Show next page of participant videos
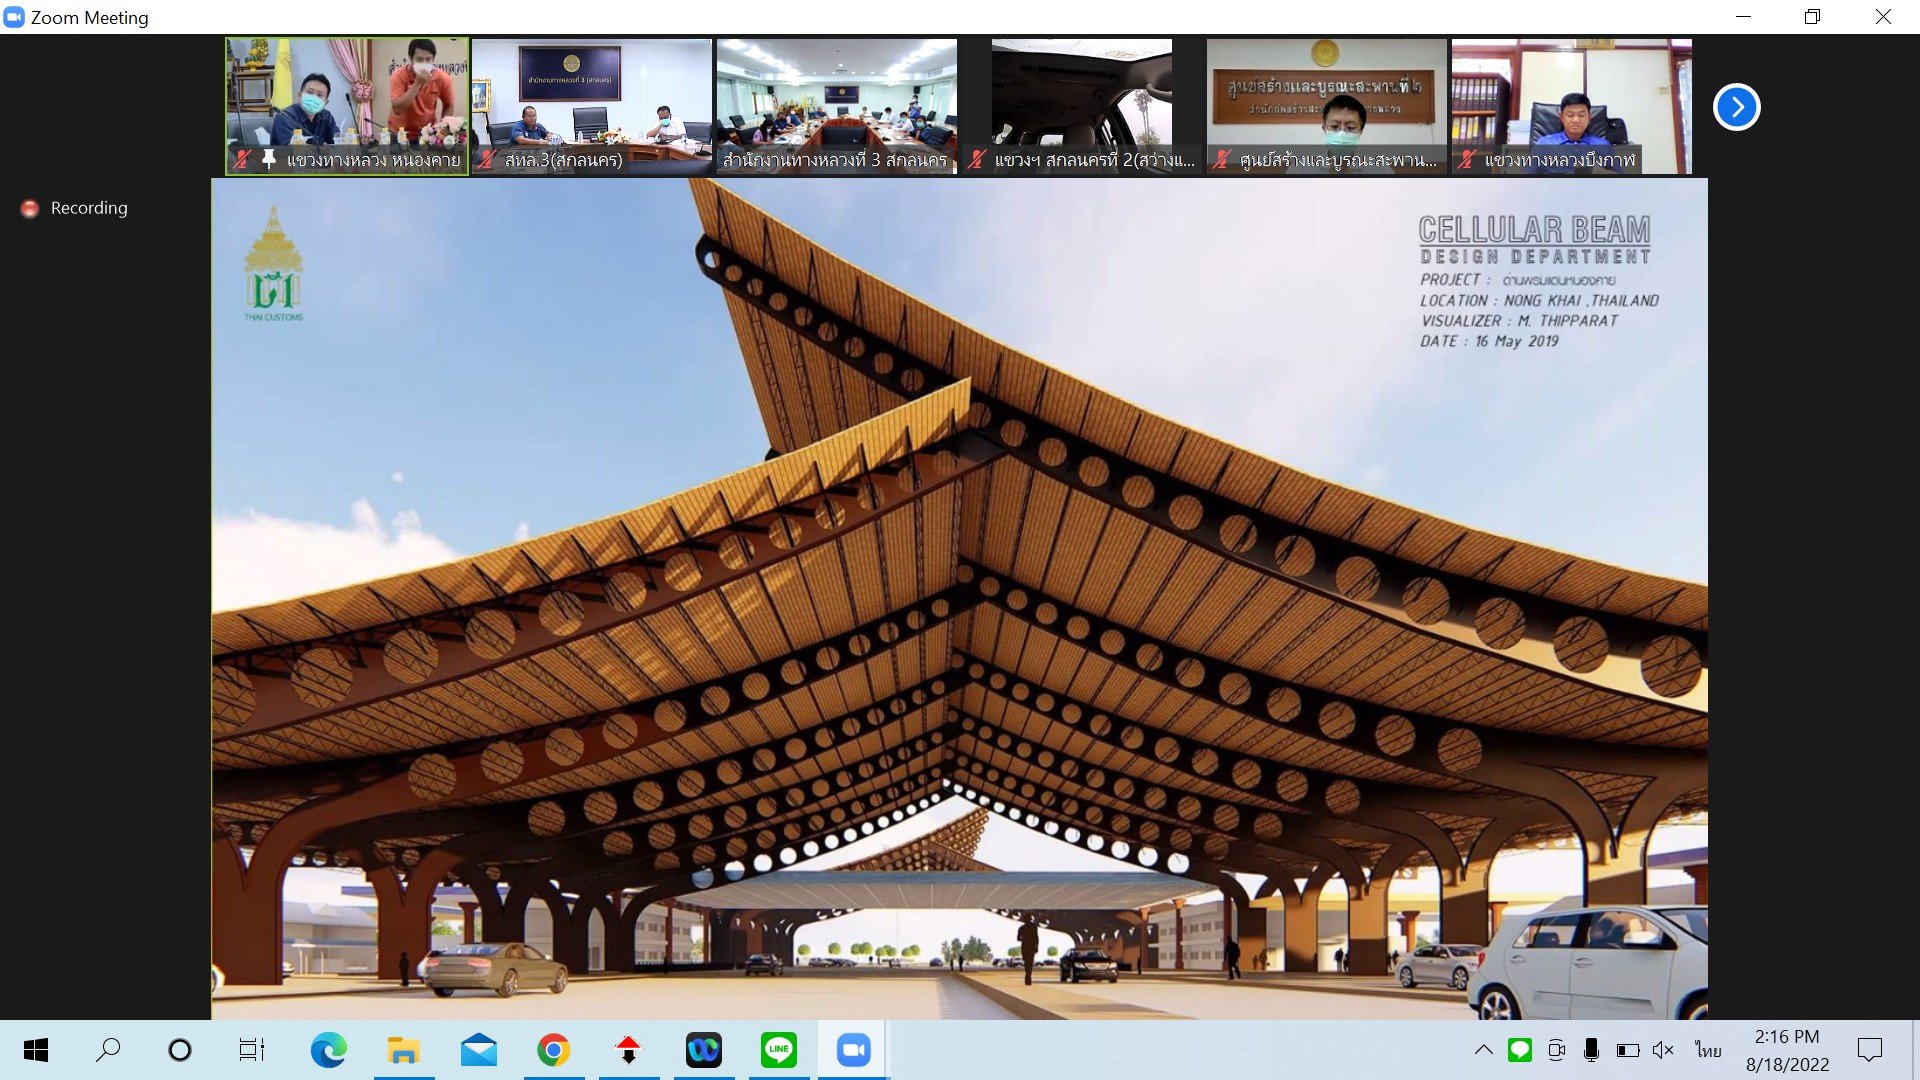Screen dimensions: 1920x1080 [1736, 107]
